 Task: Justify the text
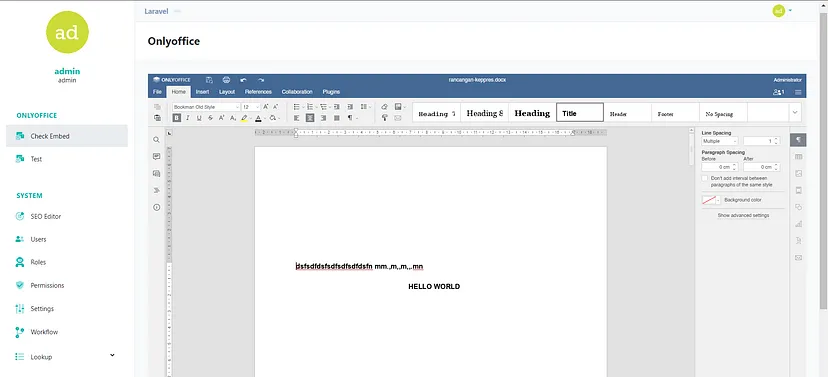[336, 118]
